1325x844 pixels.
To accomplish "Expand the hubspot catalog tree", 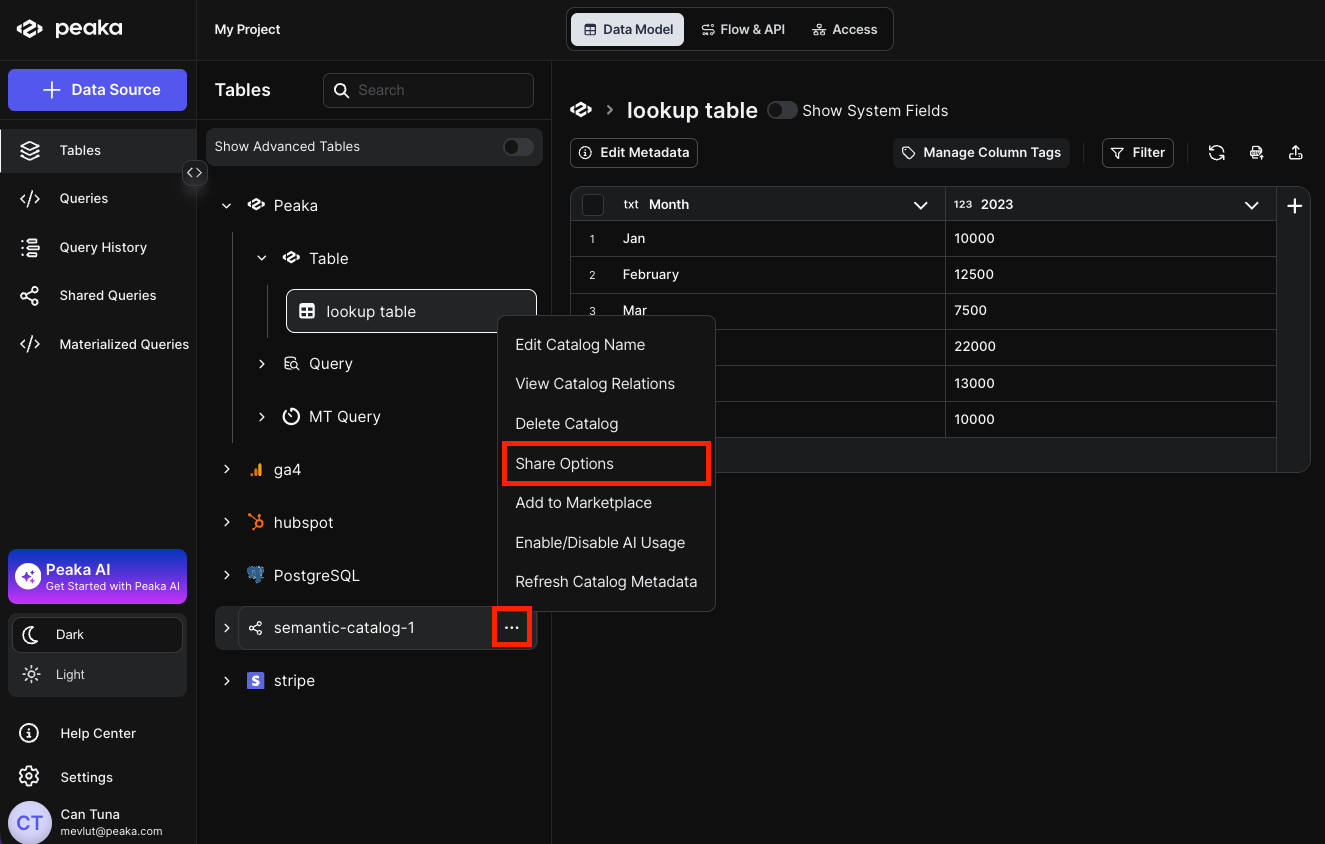I will 227,522.
